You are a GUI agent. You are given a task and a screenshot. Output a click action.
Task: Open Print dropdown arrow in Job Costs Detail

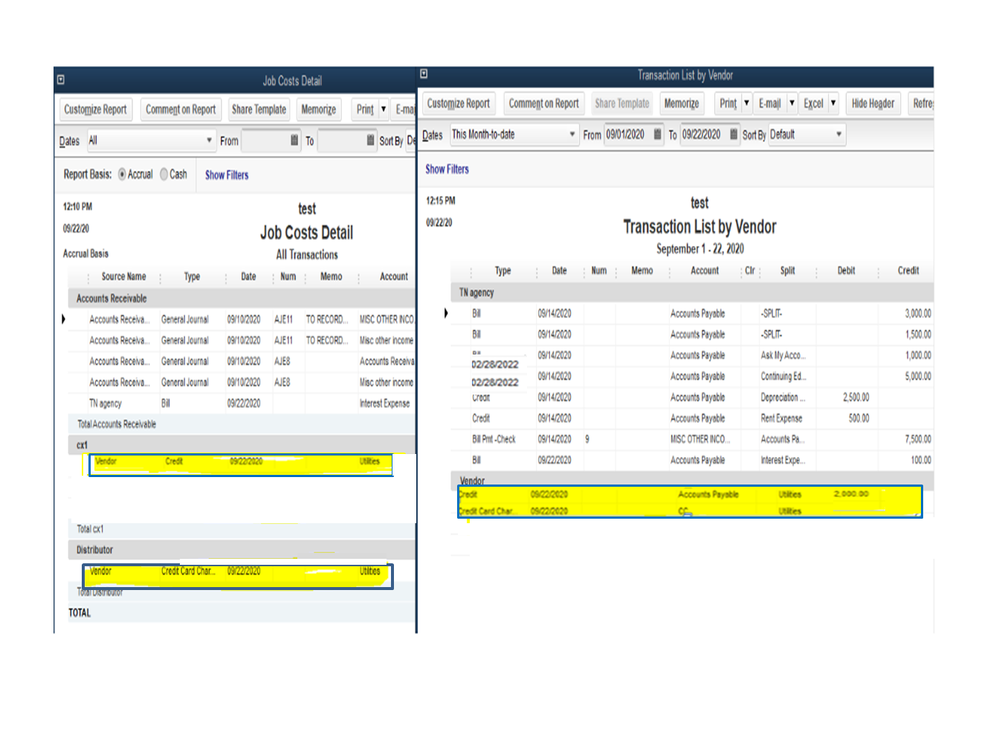point(384,110)
